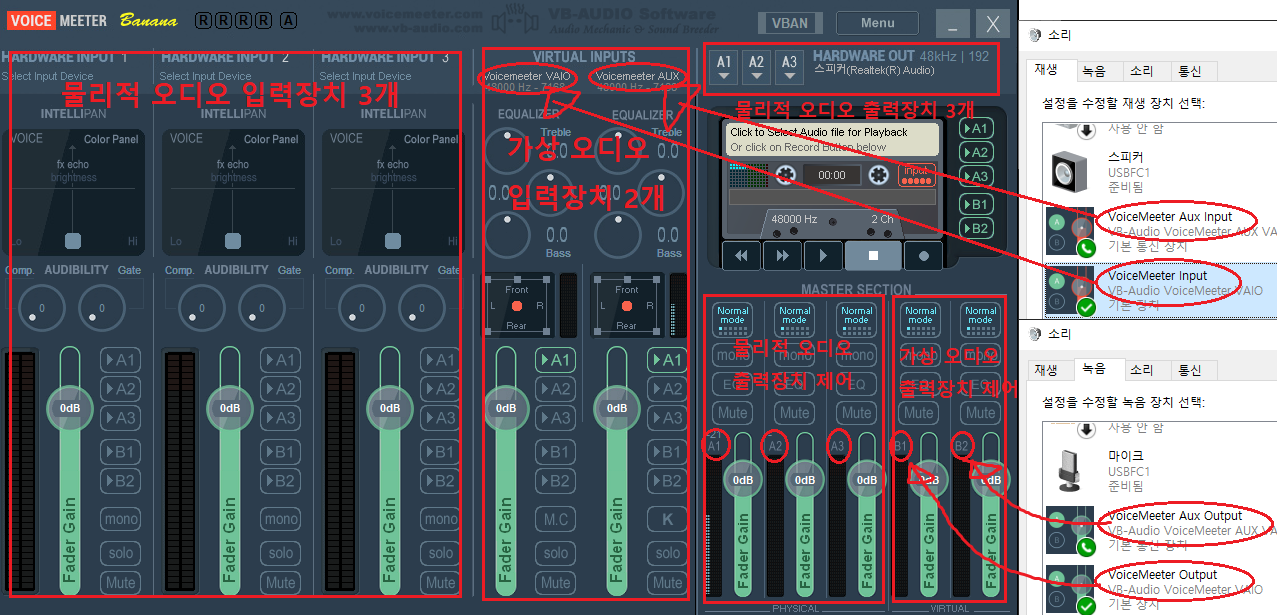Stop the cassette recorder
Viewport: 1277px width, 615px height.
873,256
